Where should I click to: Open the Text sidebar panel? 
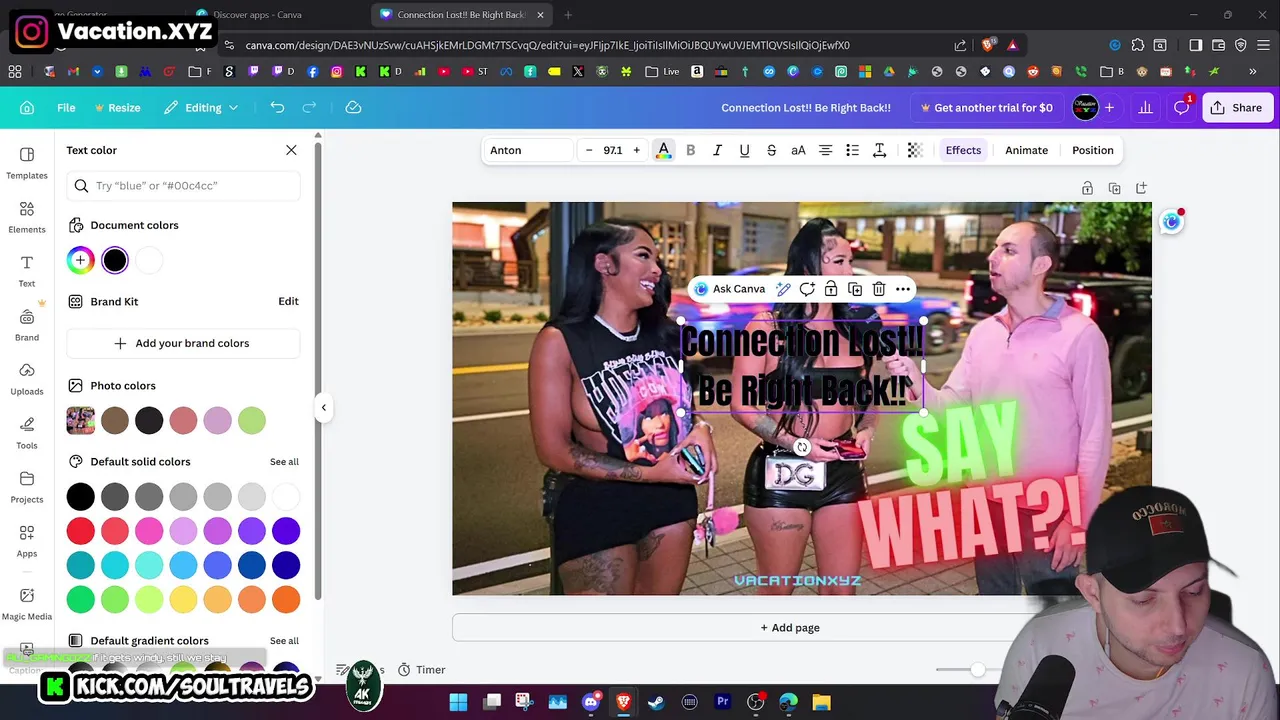27,270
